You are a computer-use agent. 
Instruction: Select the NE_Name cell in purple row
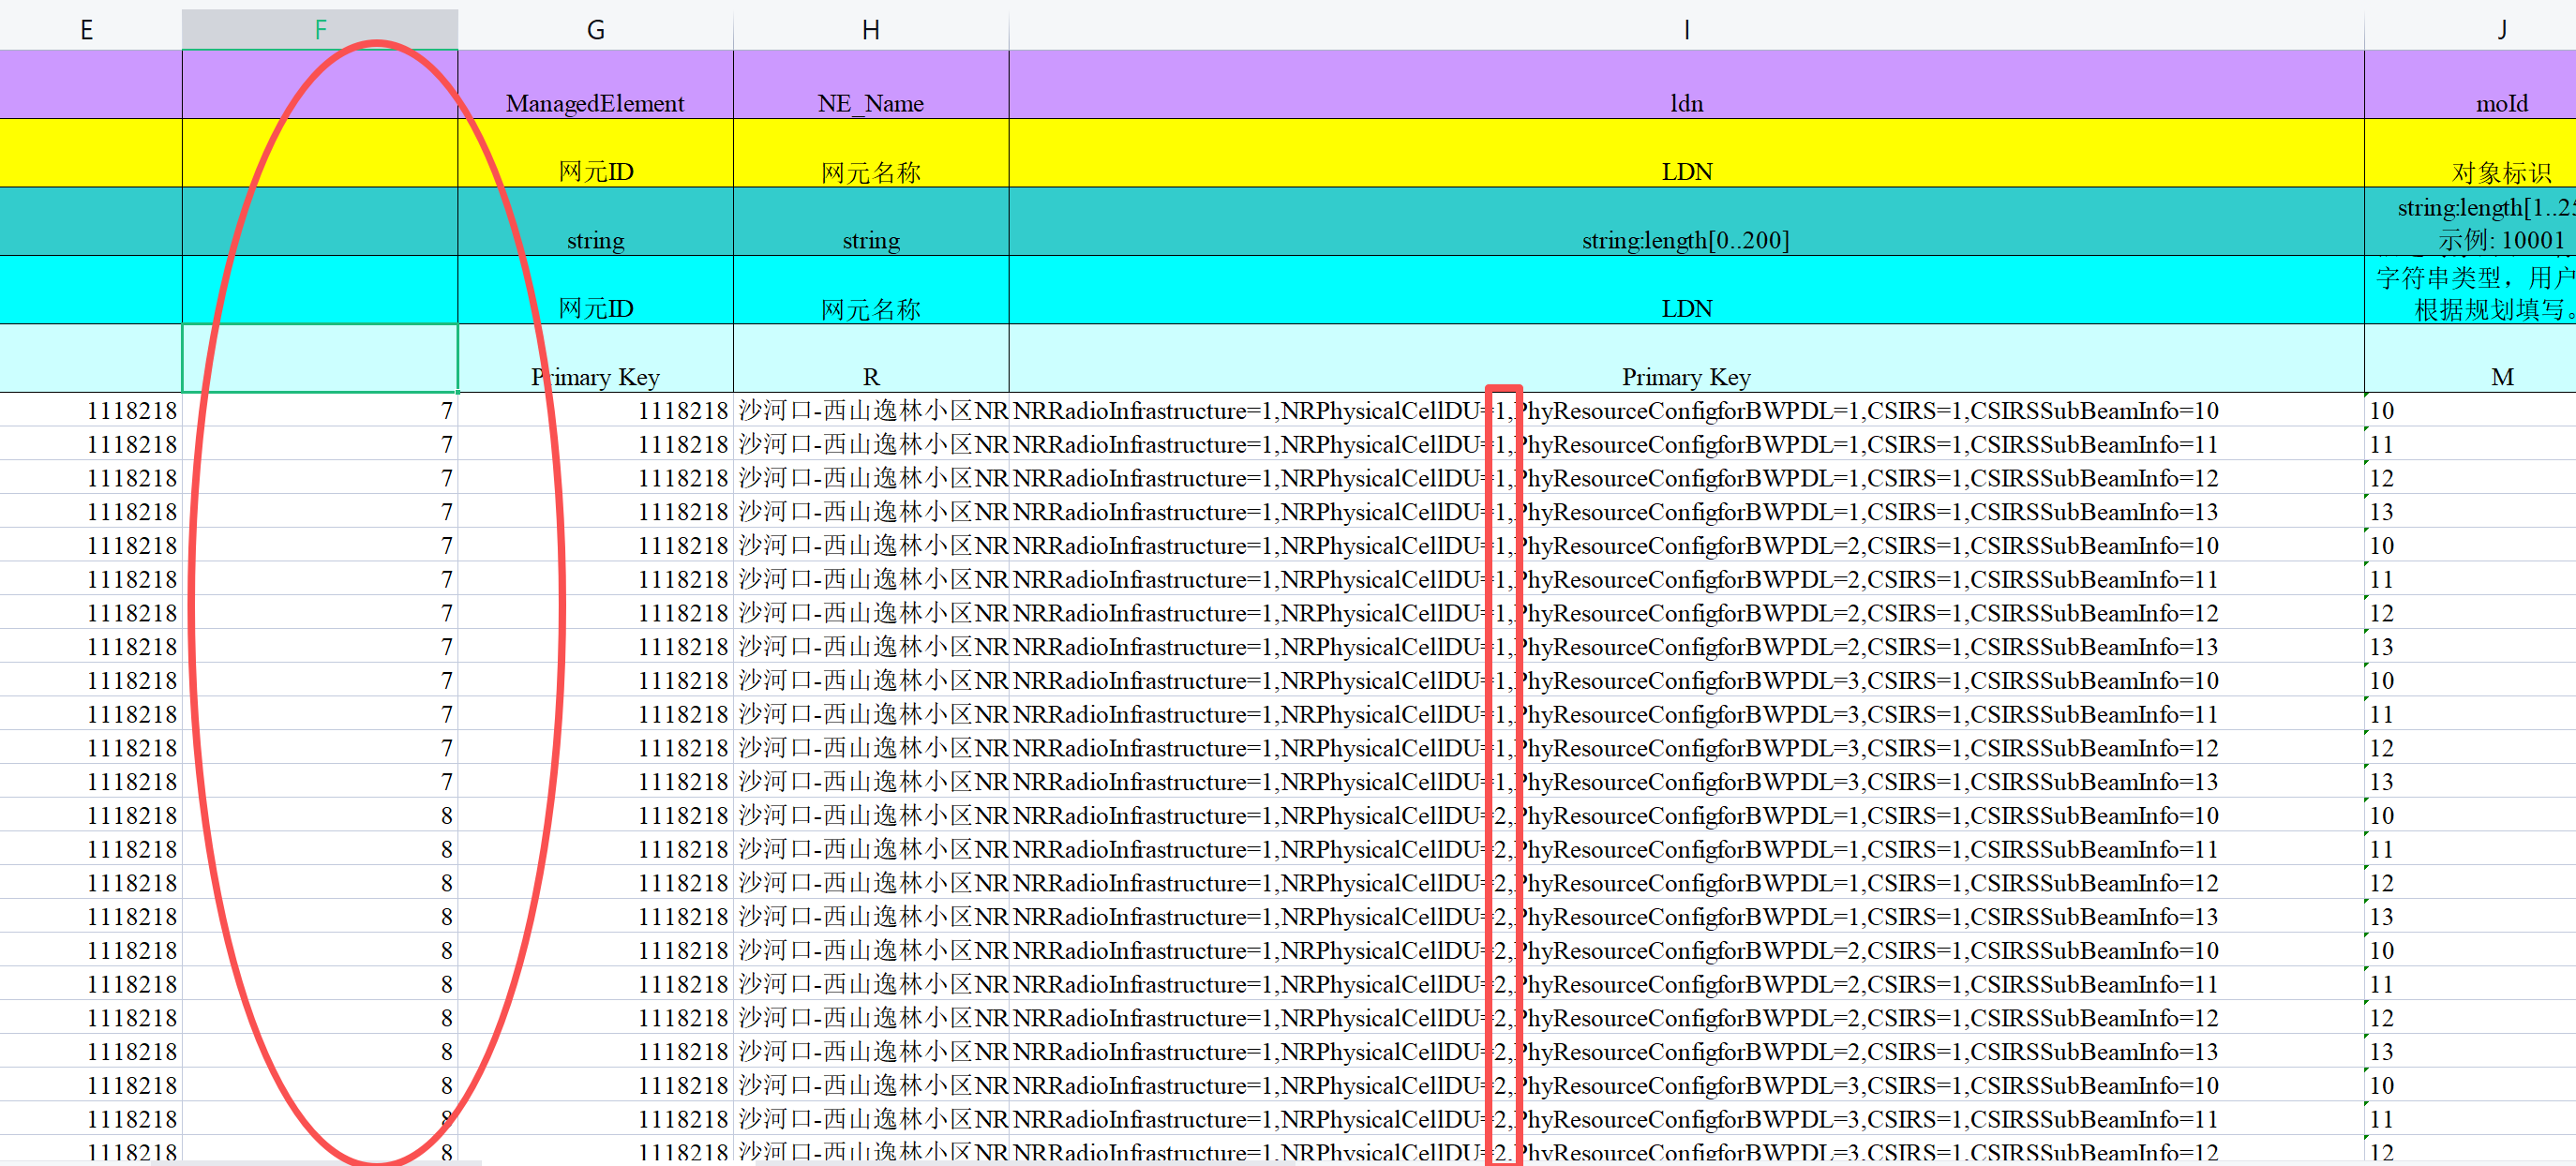pyautogui.click(x=870, y=103)
